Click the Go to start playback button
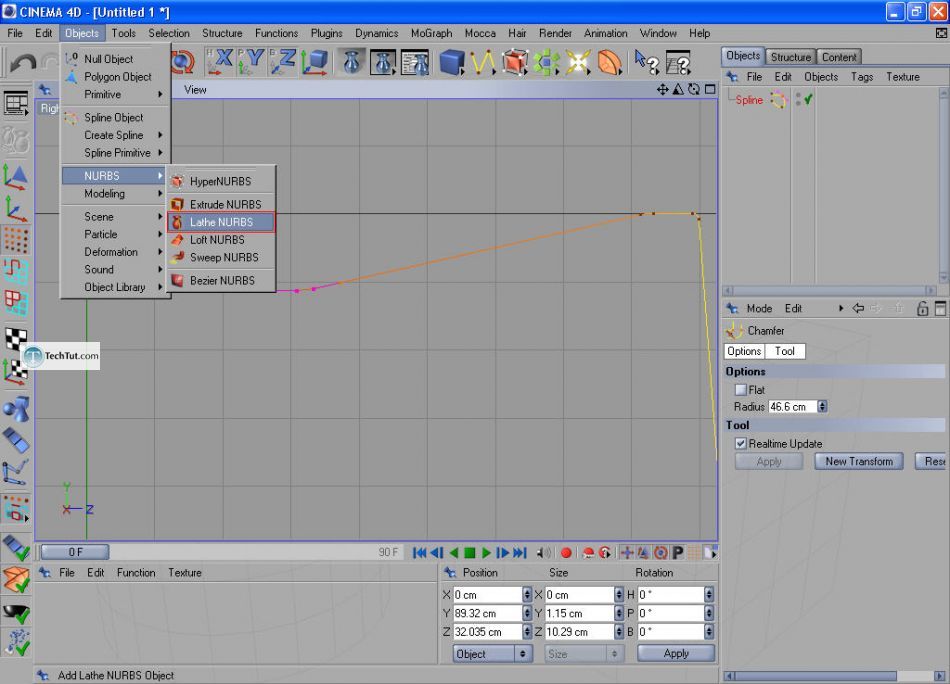Image resolution: width=950 pixels, height=684 pixels. [419, 553]
